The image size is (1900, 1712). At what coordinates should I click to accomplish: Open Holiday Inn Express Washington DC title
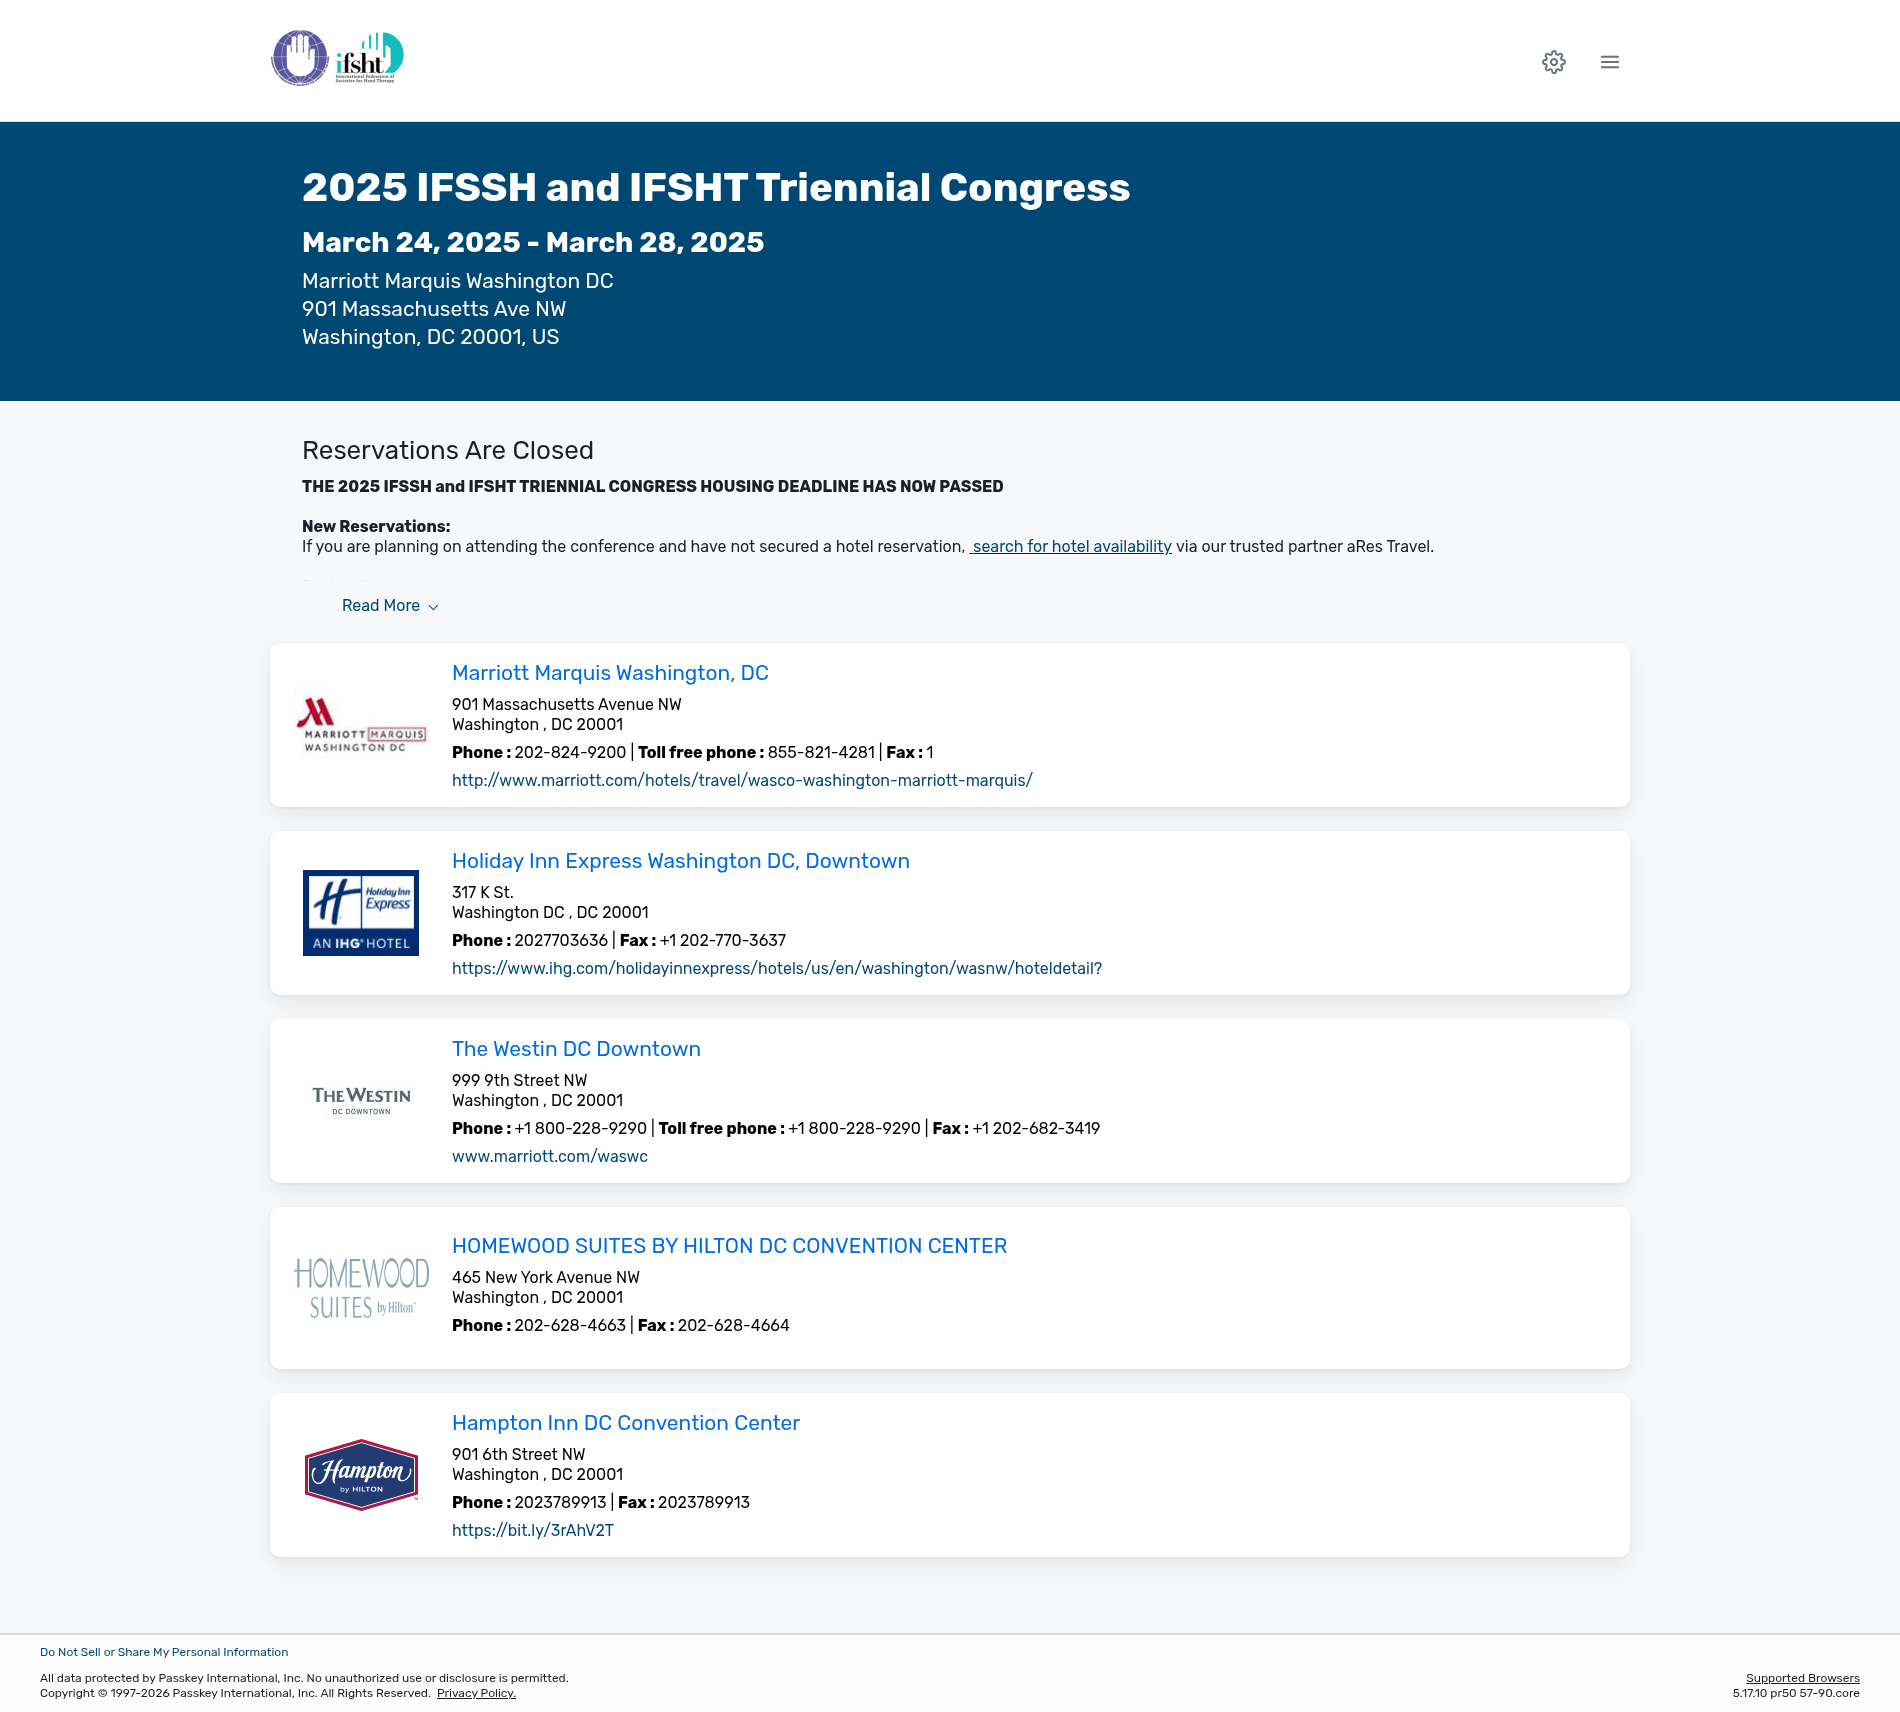(680, 861)
